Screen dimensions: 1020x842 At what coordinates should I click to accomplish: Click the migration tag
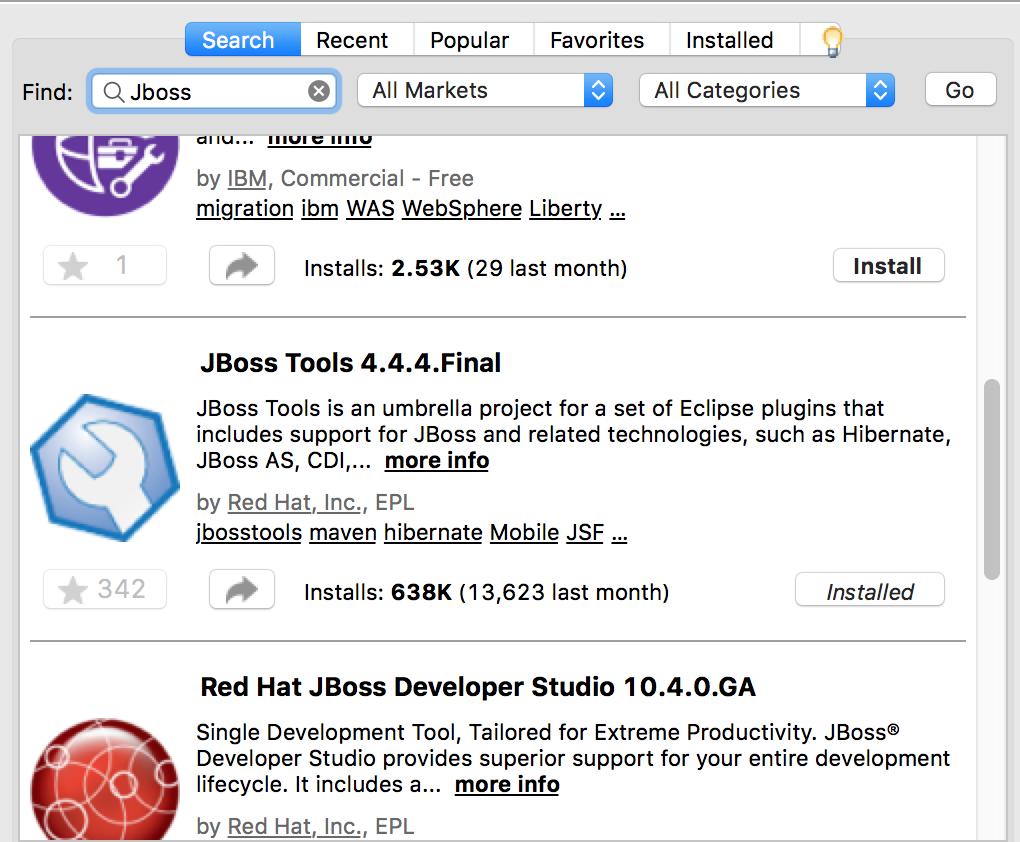click(x=245, y=208)
